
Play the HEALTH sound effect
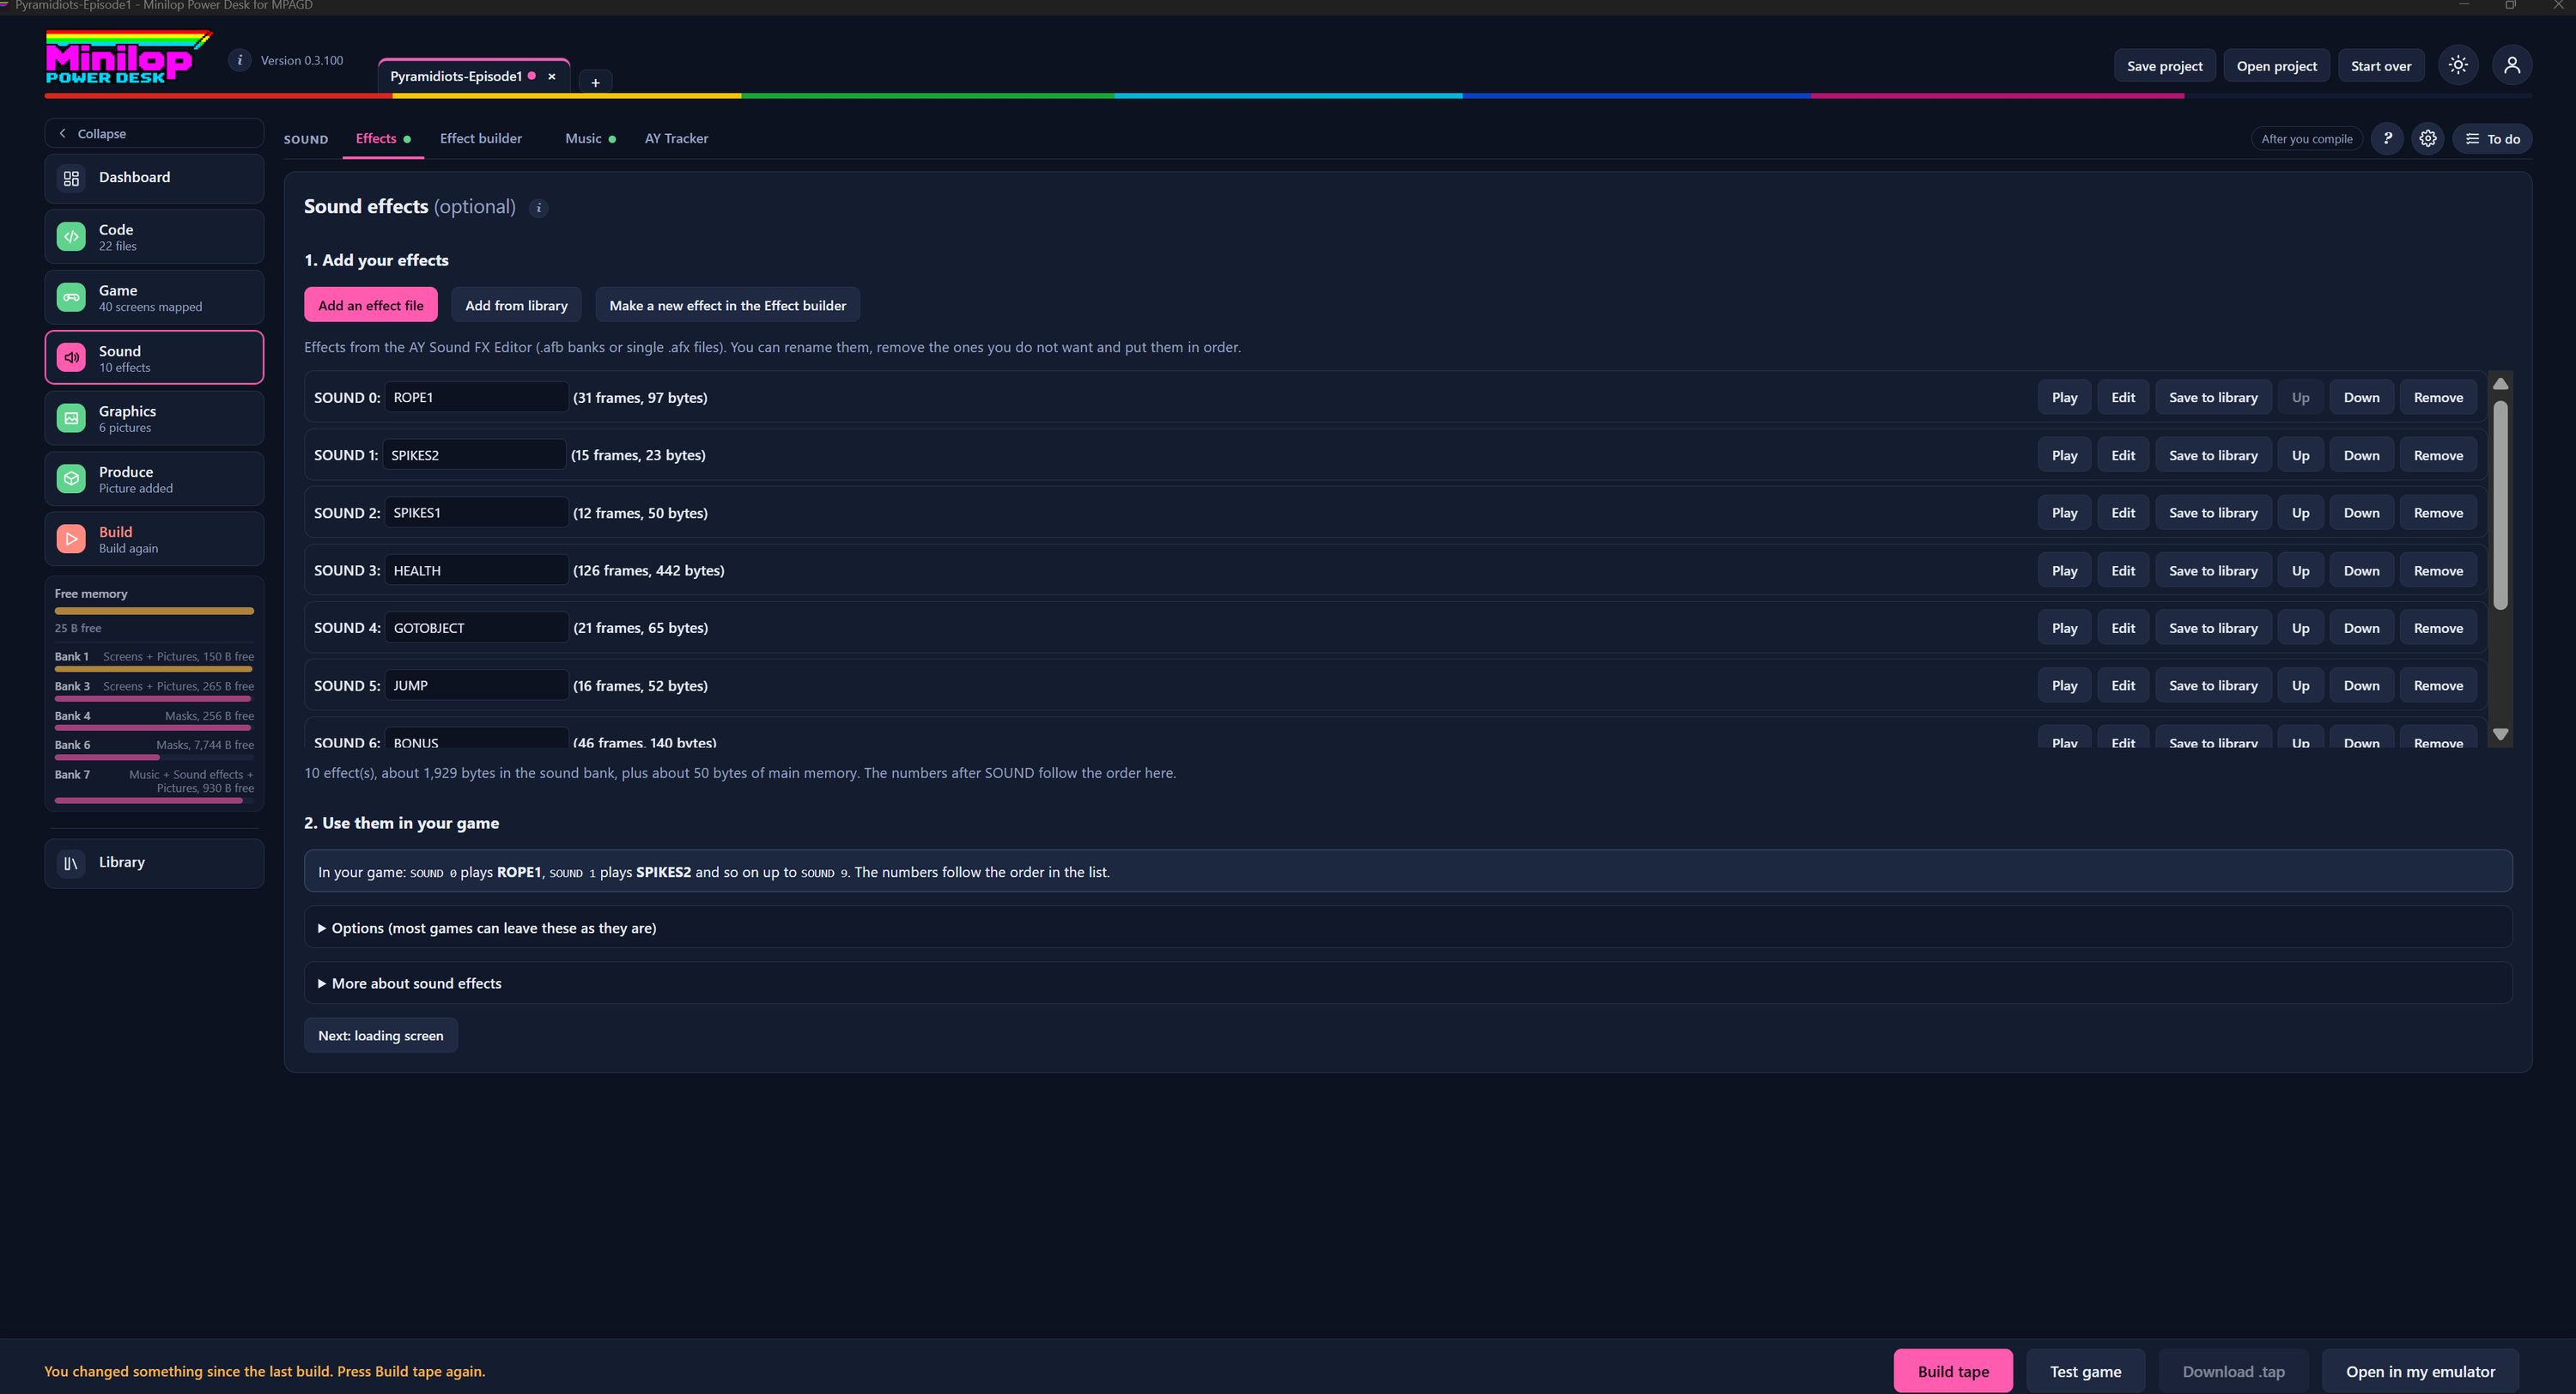click(2064, 570)
